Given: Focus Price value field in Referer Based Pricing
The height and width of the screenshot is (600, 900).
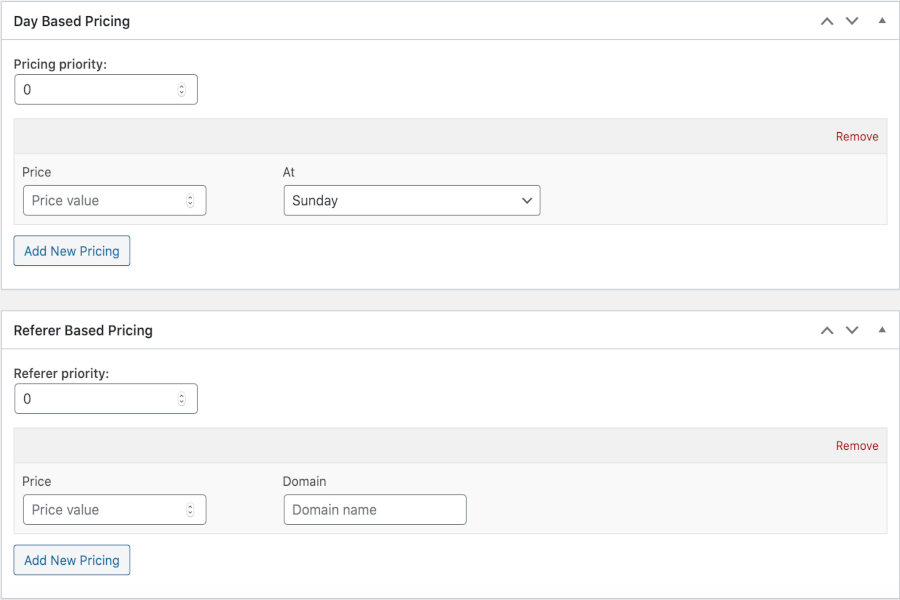Looking at the screenshot, I should [x=114, y=510].
